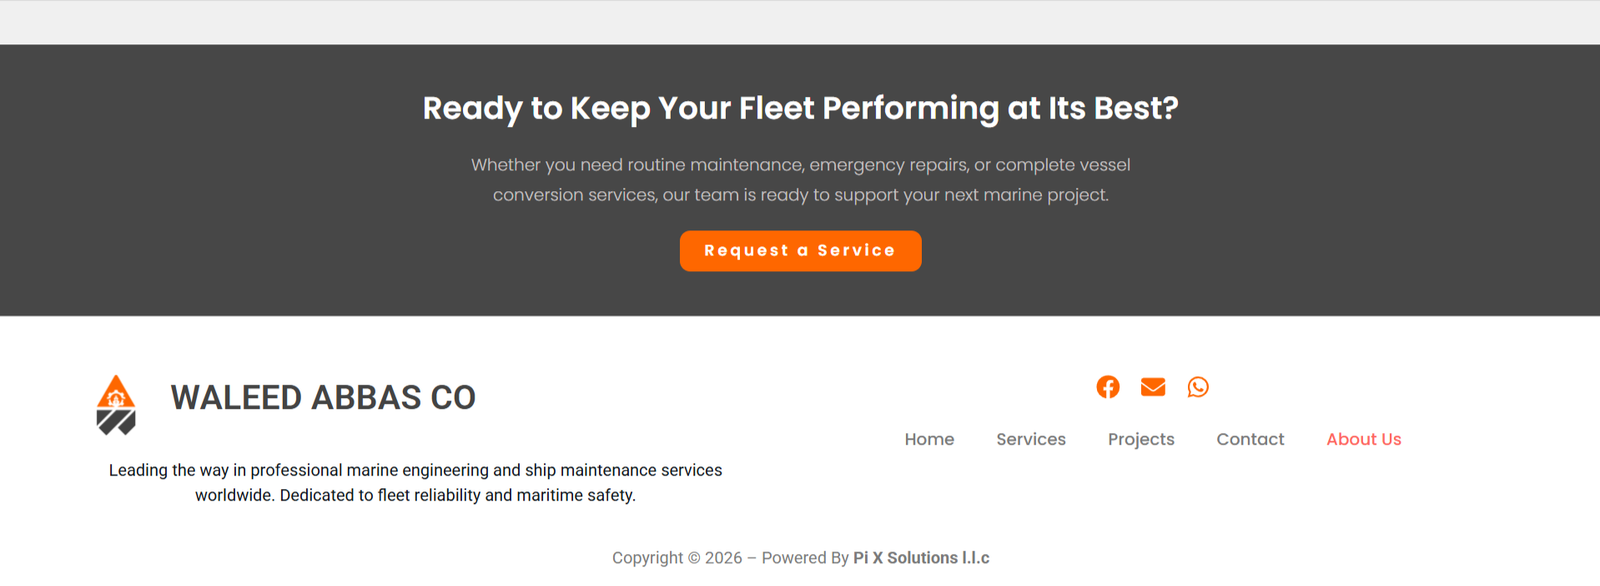Click the light gray band above the banner
Screen dimensions: 1600x586
pos(800,22)
